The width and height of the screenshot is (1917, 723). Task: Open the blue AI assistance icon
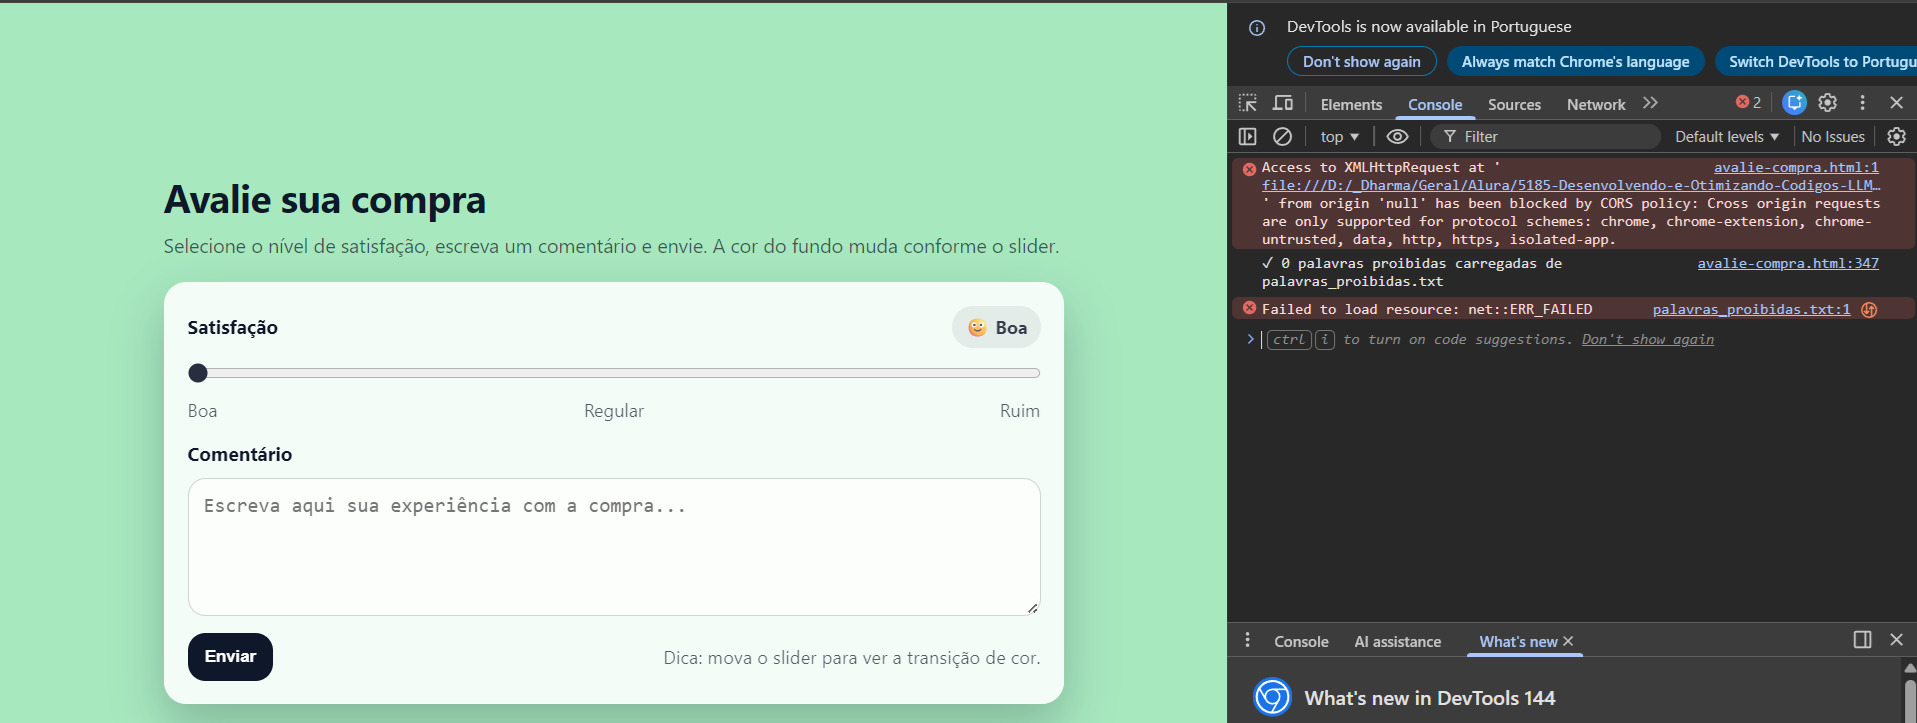coord(1794,102)
